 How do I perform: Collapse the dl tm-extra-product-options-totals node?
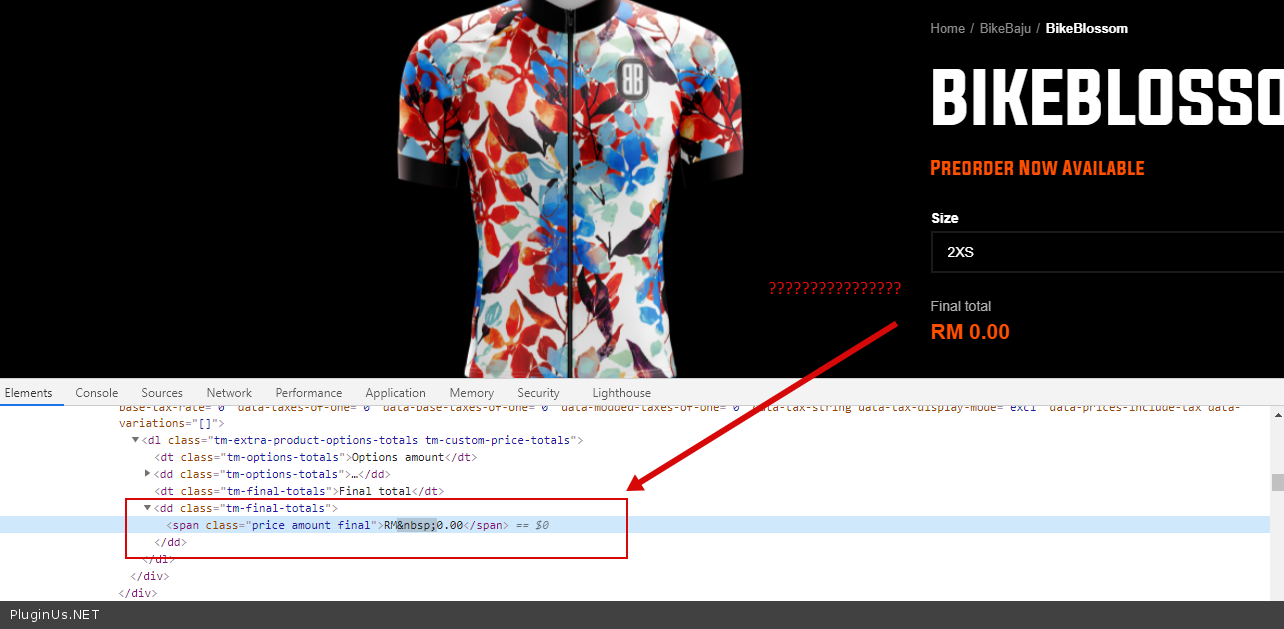point(136,440)
